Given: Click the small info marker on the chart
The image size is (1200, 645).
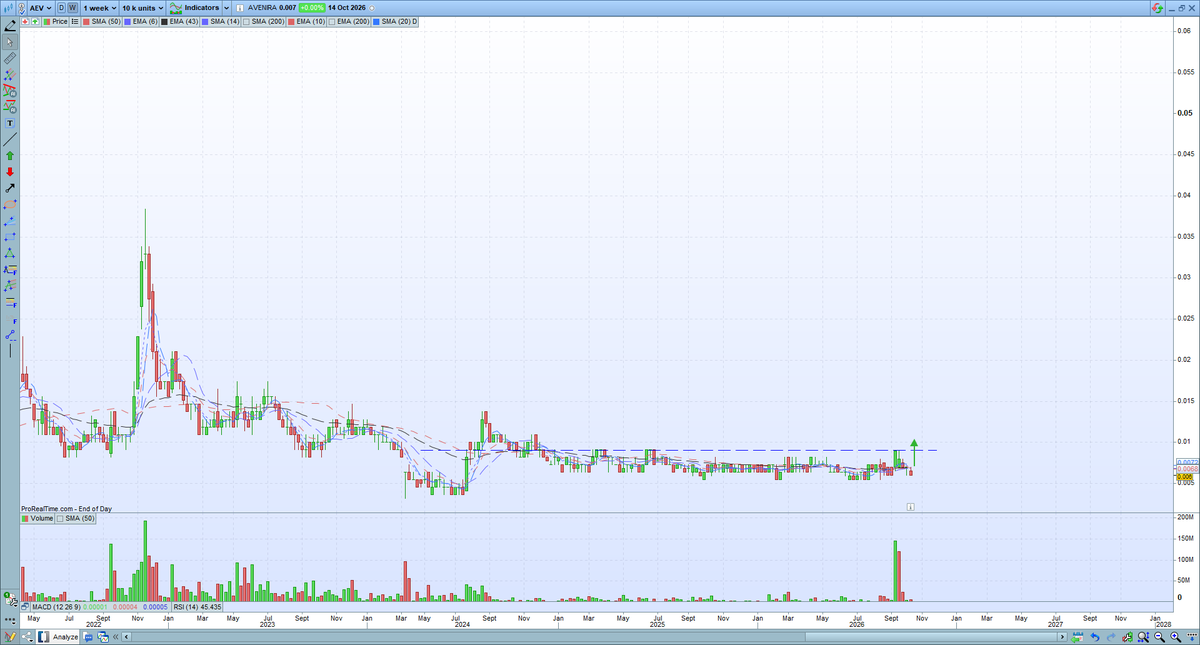Looking at the screenshot, I should [910, 507].
